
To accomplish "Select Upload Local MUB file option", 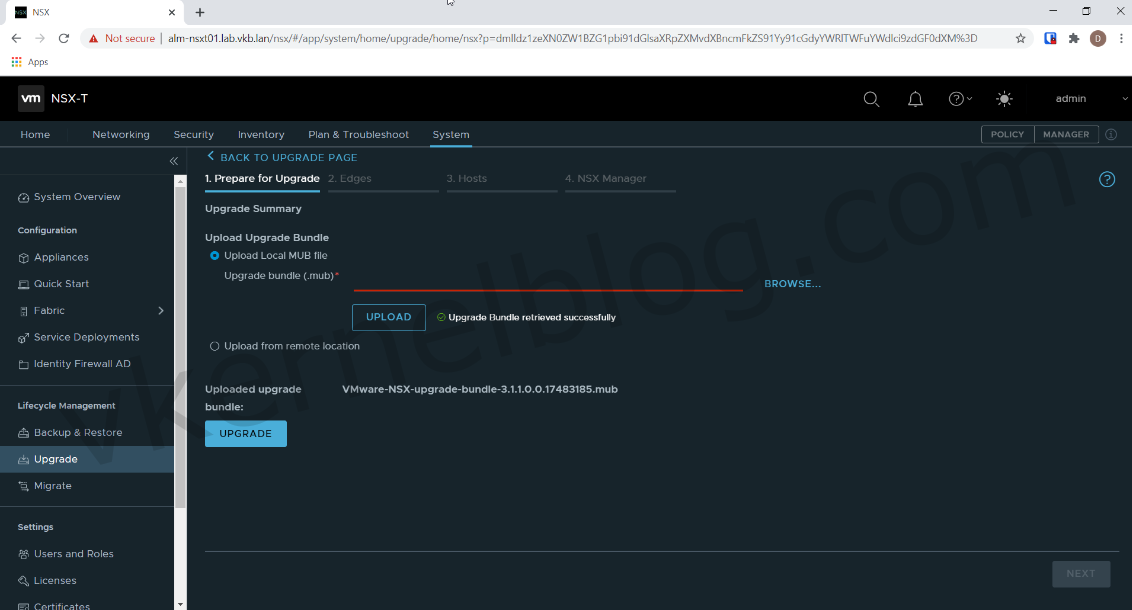I will (213, 255).
